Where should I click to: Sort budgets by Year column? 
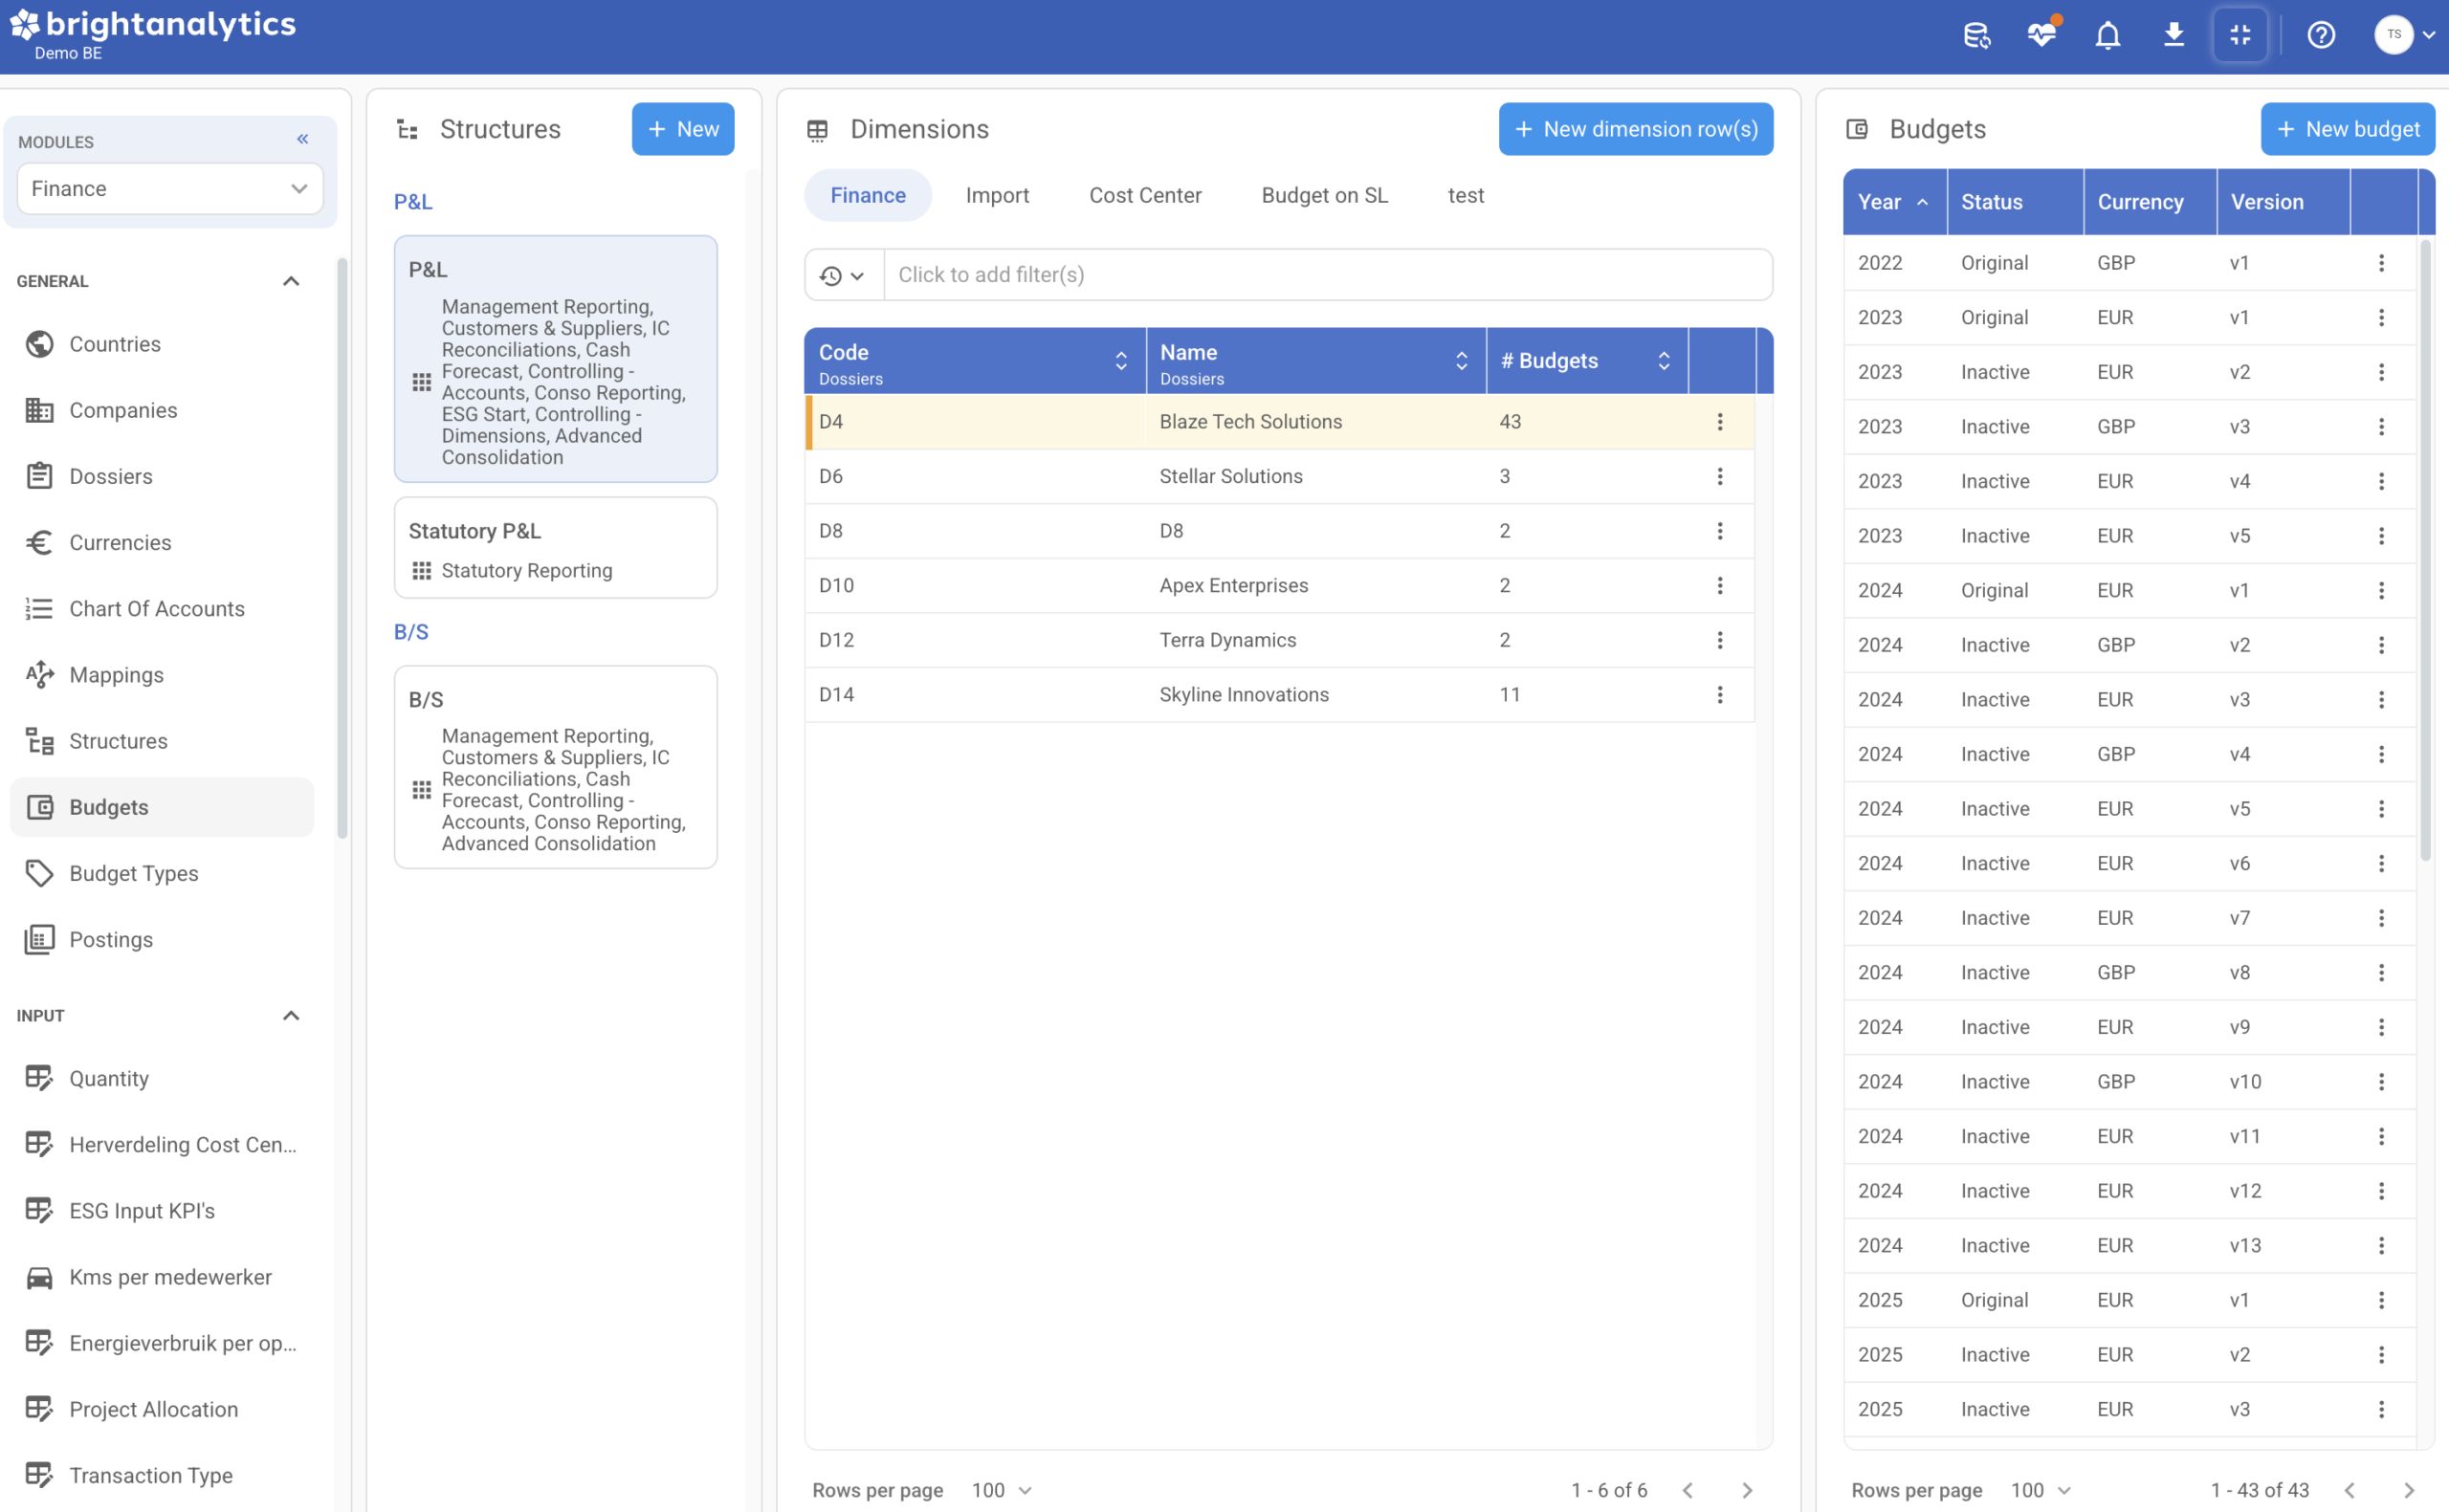pyautogui.click(x=1894, y=202)
